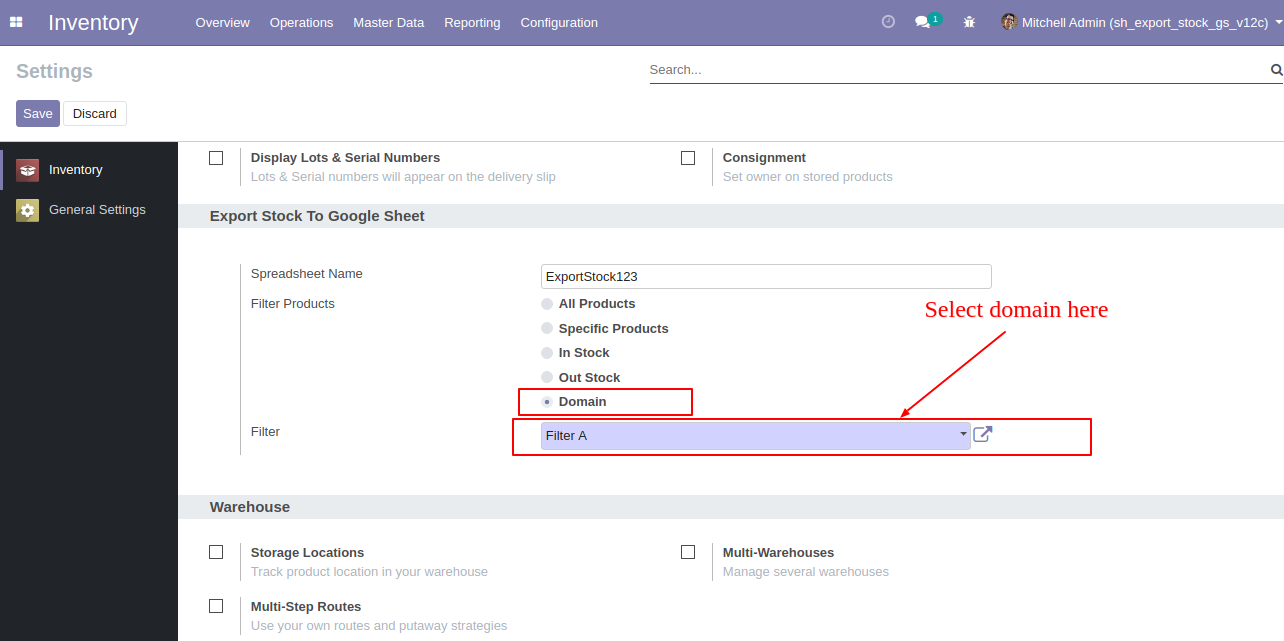Viewport: 1284px width, 641px height.
Task: Click 'Manage several warehouses' description
Action: [x=806, y=572]
